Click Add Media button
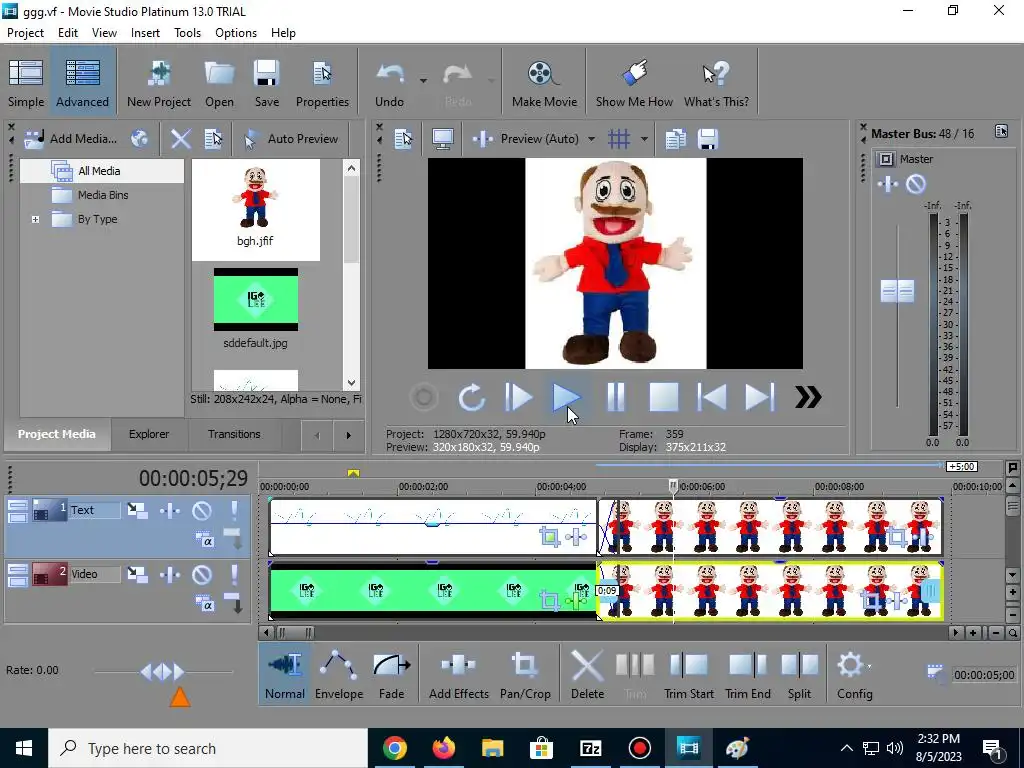This screenshot has height=768, width=1024. tap(71, 138)
